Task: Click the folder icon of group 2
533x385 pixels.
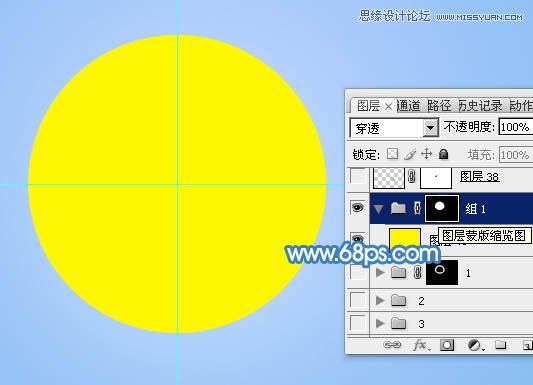Action: tap(398, 300)
